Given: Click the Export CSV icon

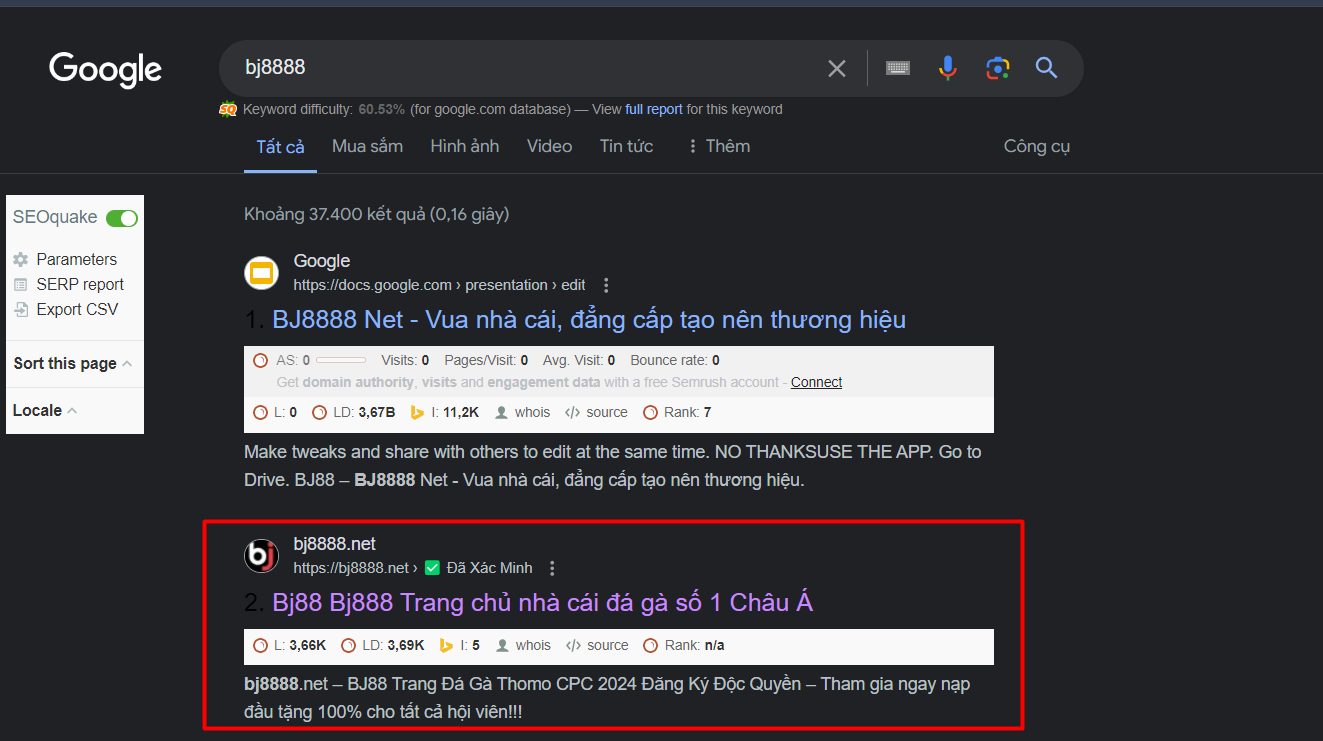Looking at the screenshot, I should (21, 310).
